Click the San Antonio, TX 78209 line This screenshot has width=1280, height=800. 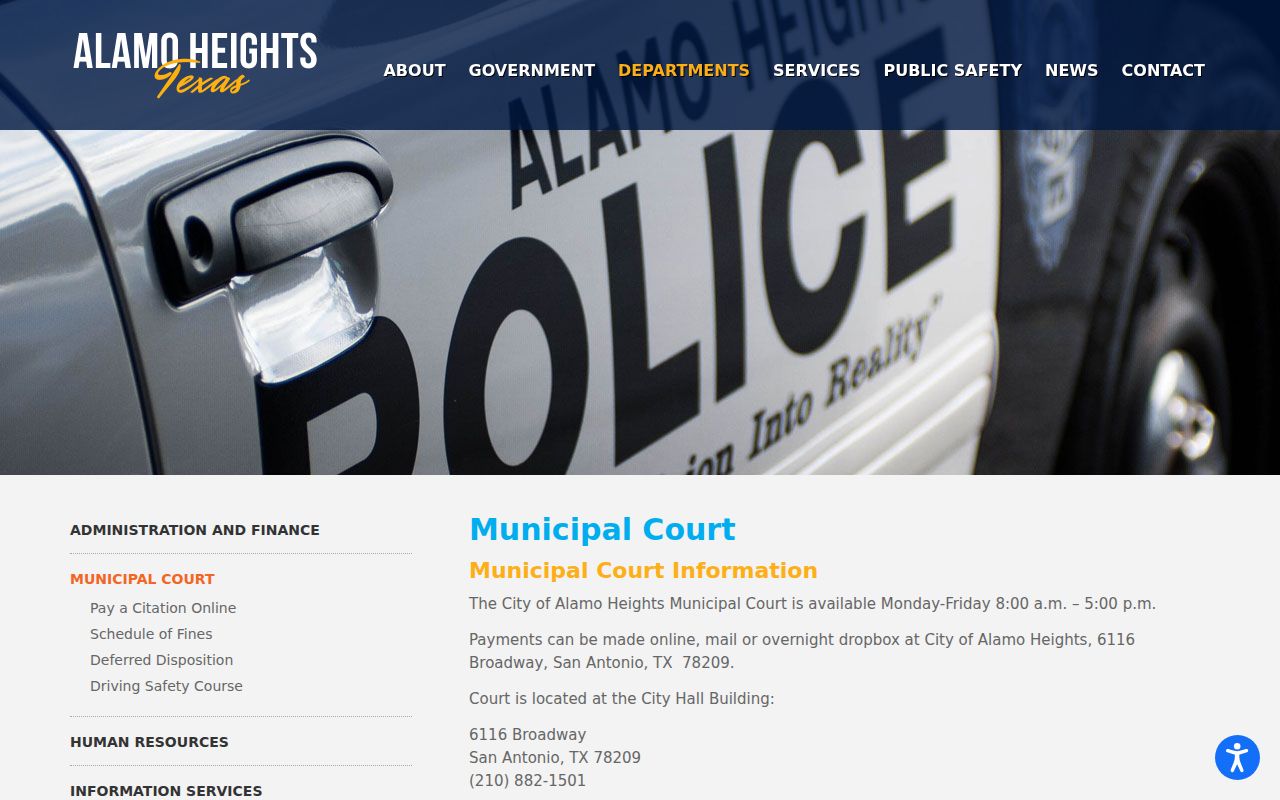555,758
